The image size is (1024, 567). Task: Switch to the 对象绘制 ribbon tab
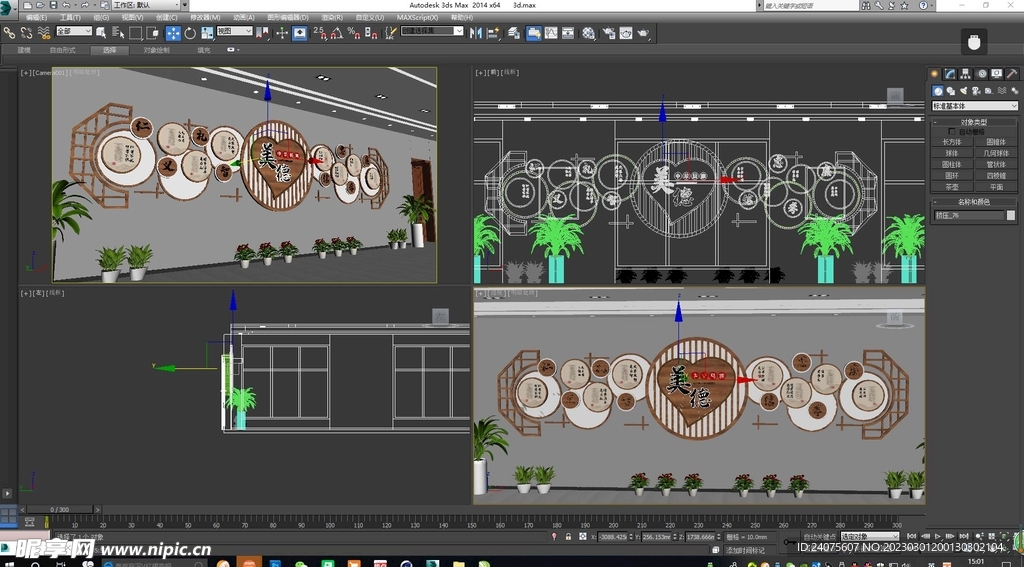(157, 49)
